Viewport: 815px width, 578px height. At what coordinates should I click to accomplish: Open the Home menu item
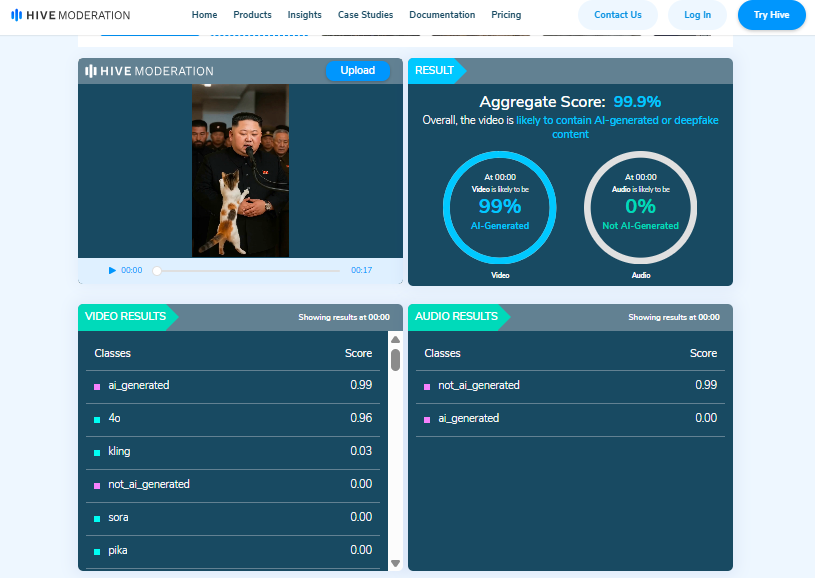[x=204, y=15]
